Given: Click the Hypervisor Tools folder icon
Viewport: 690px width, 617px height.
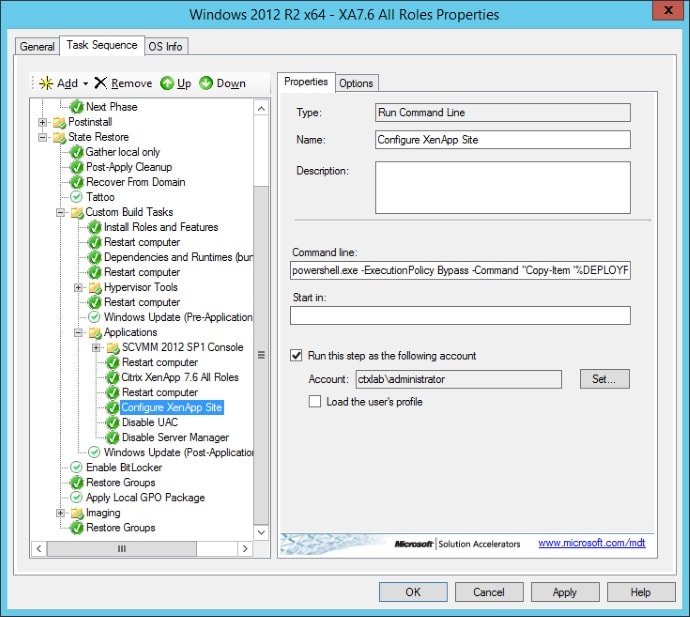Looking at the screenshot, I should [95, 287].
